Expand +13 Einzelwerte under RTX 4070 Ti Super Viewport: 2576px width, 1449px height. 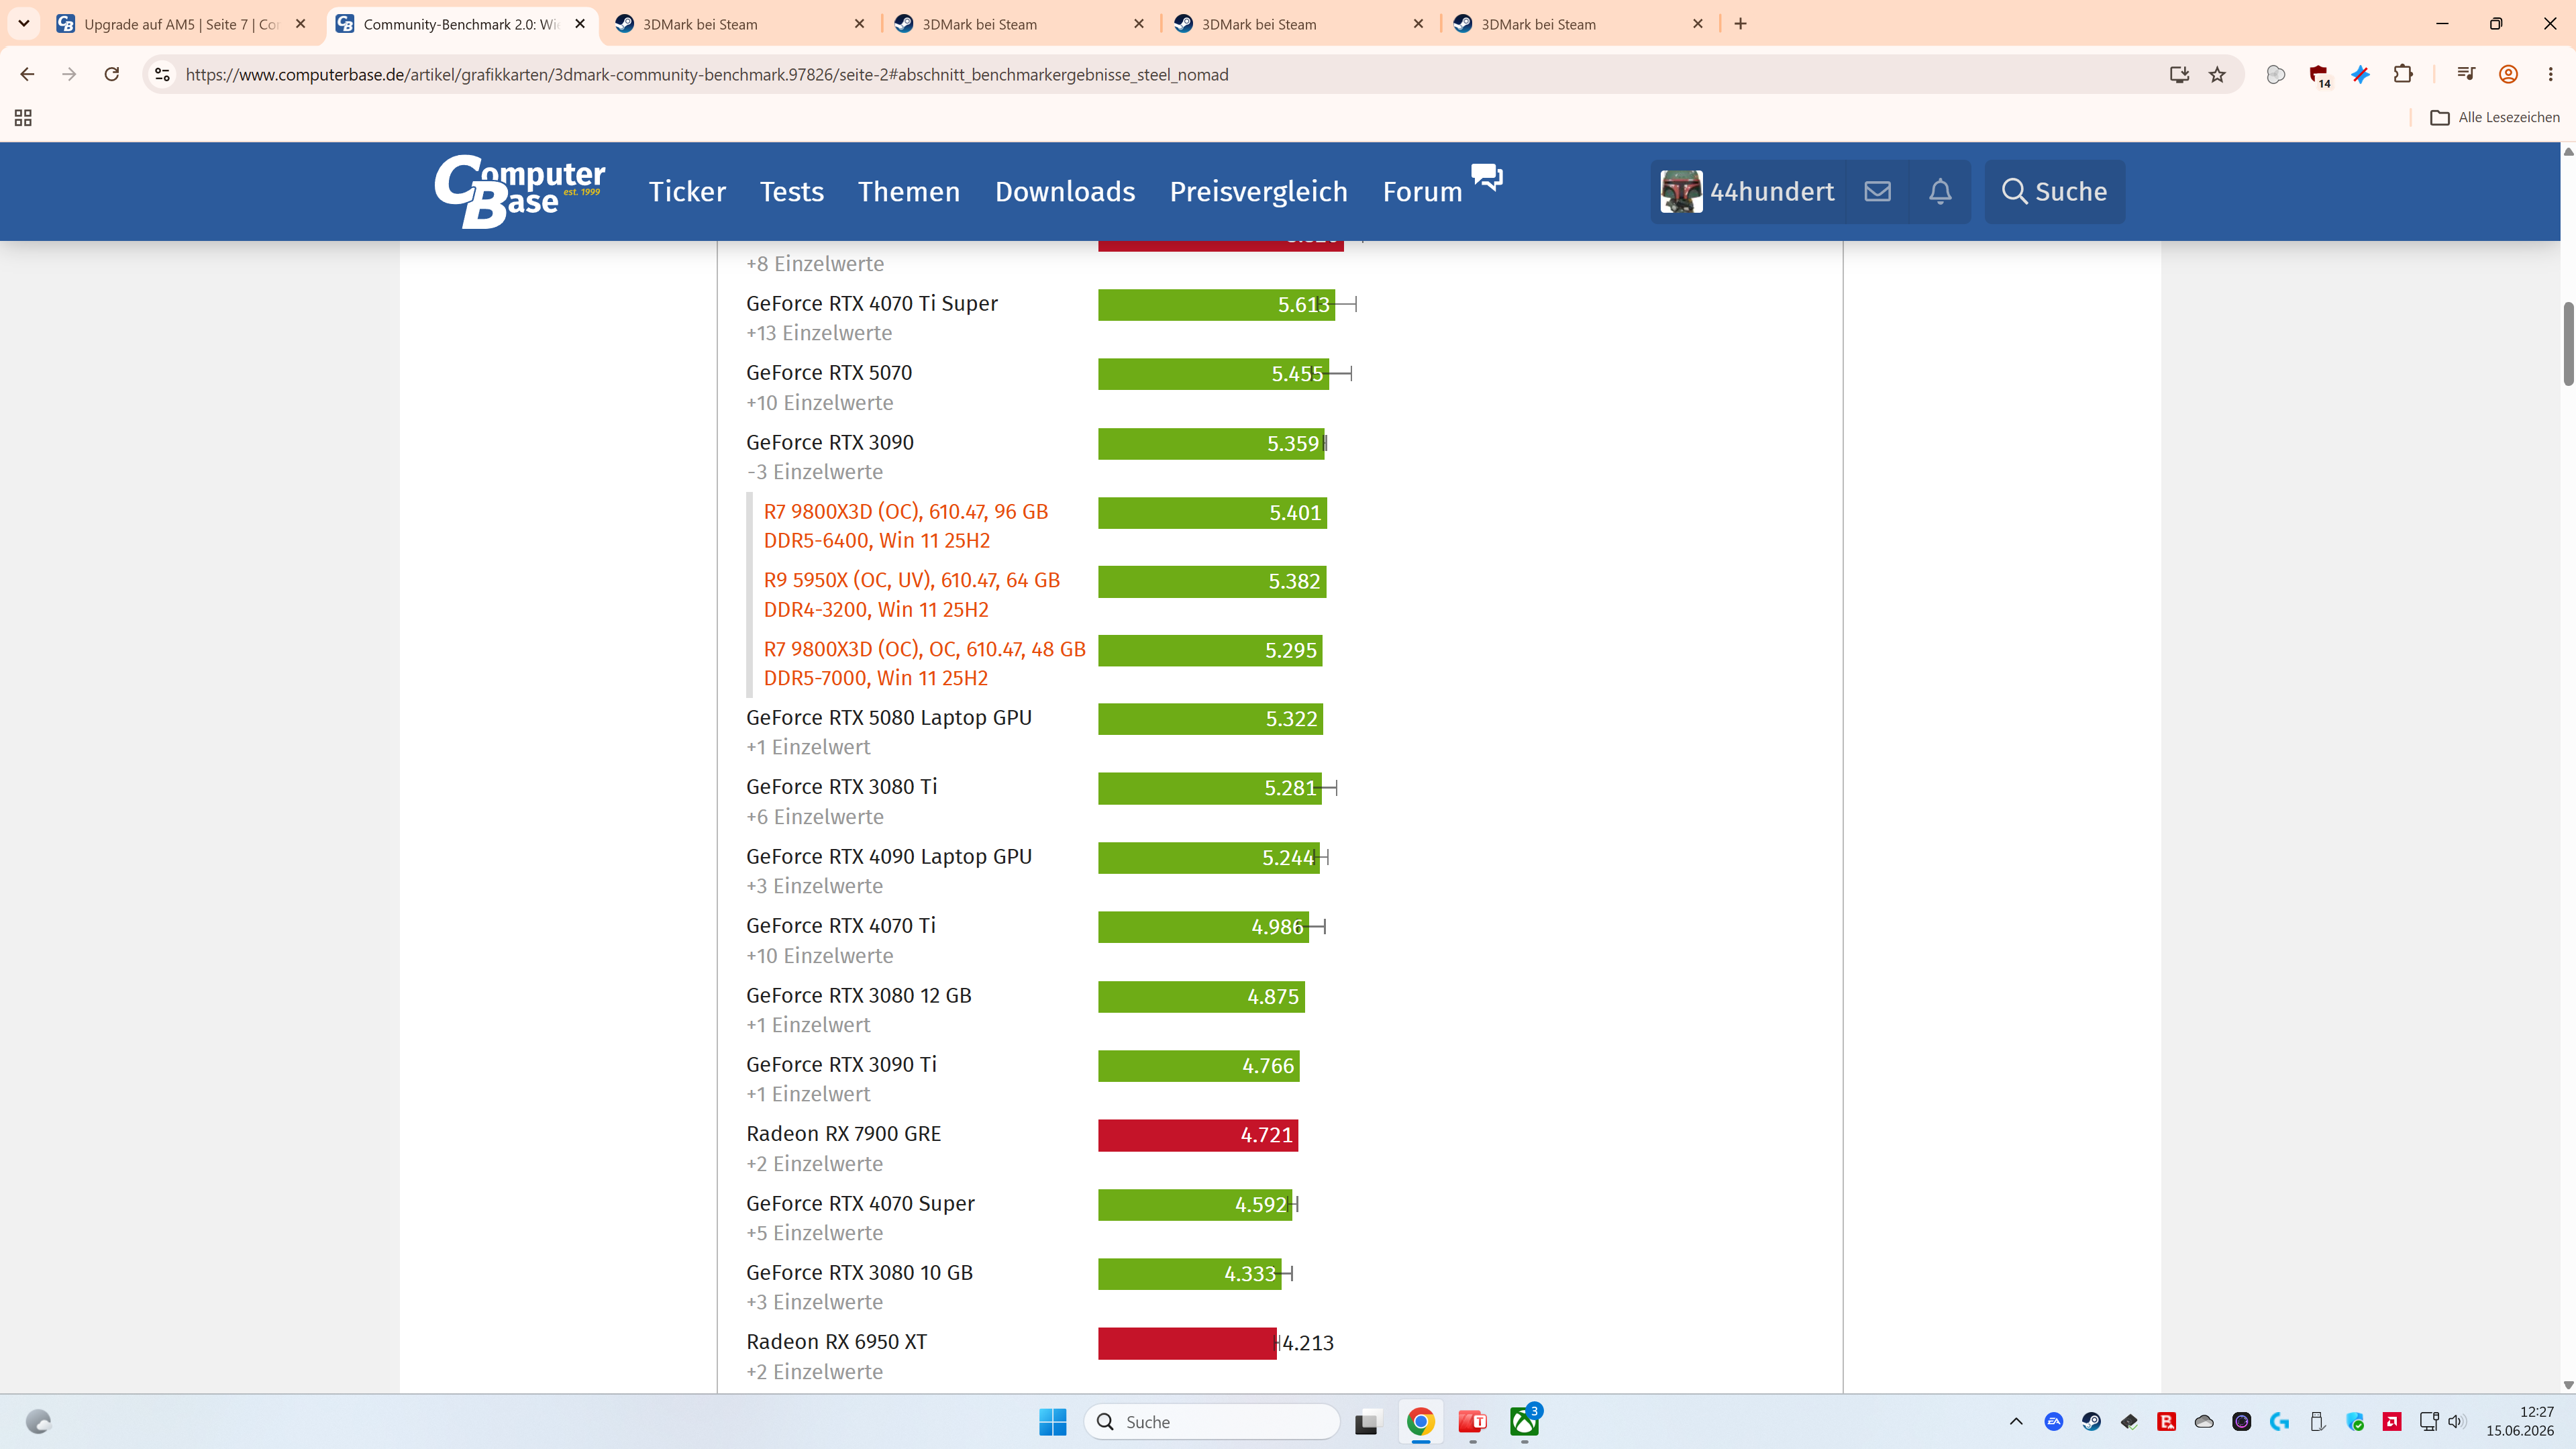[x=818, y=333]
